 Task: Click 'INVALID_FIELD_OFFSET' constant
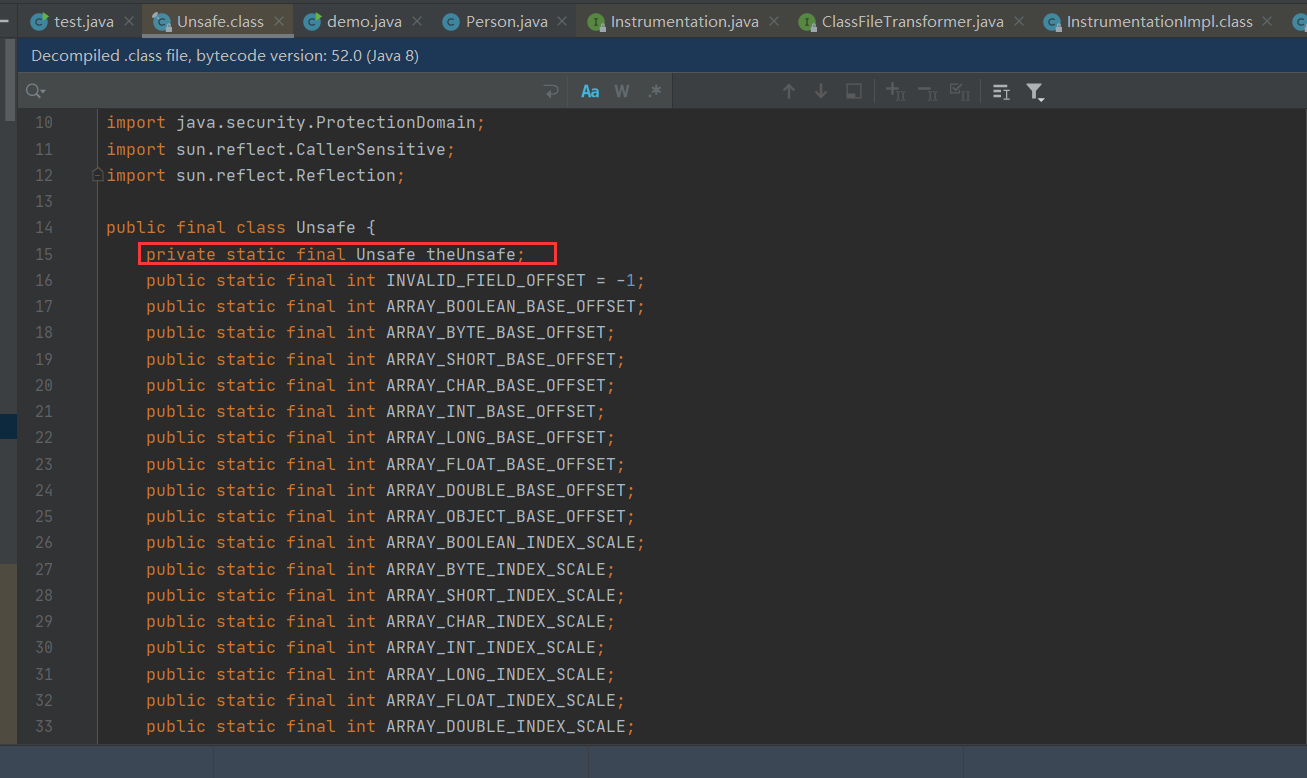coord(486,280)
